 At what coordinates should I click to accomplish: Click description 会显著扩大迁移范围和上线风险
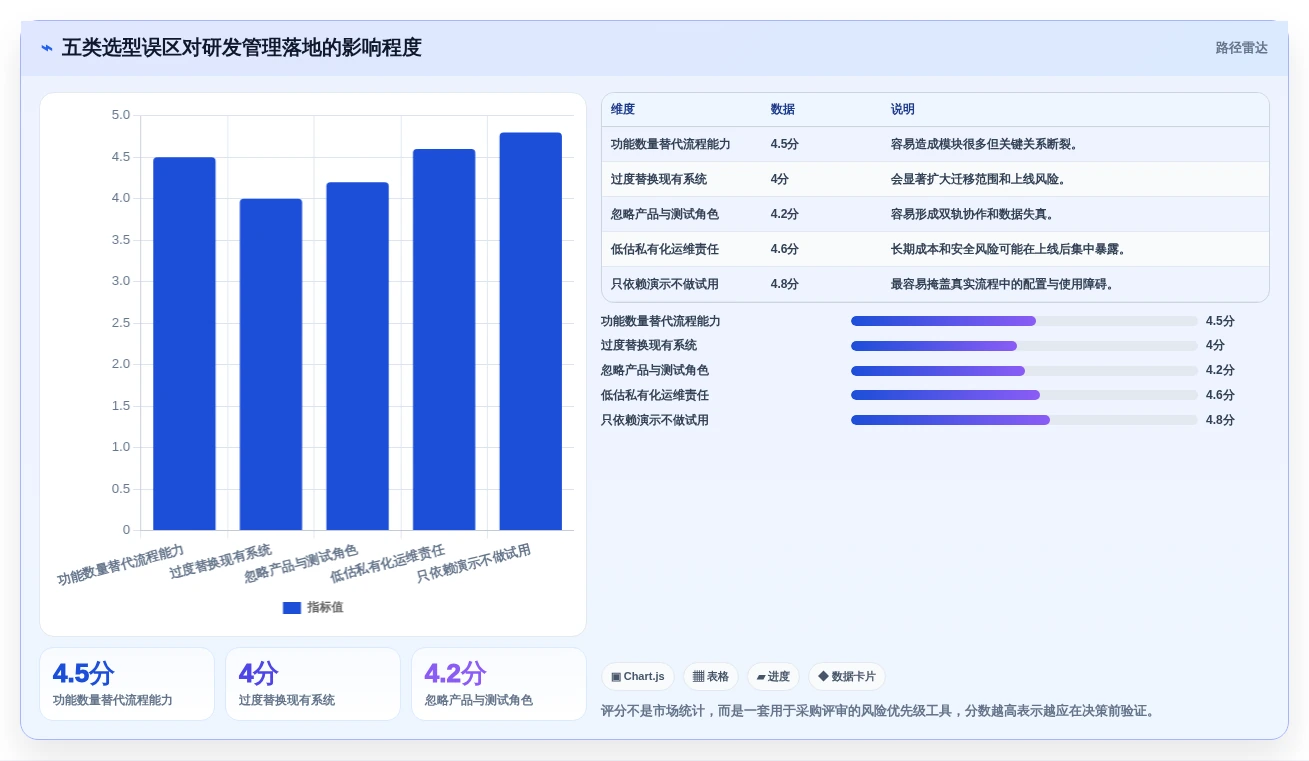point(980,179)
